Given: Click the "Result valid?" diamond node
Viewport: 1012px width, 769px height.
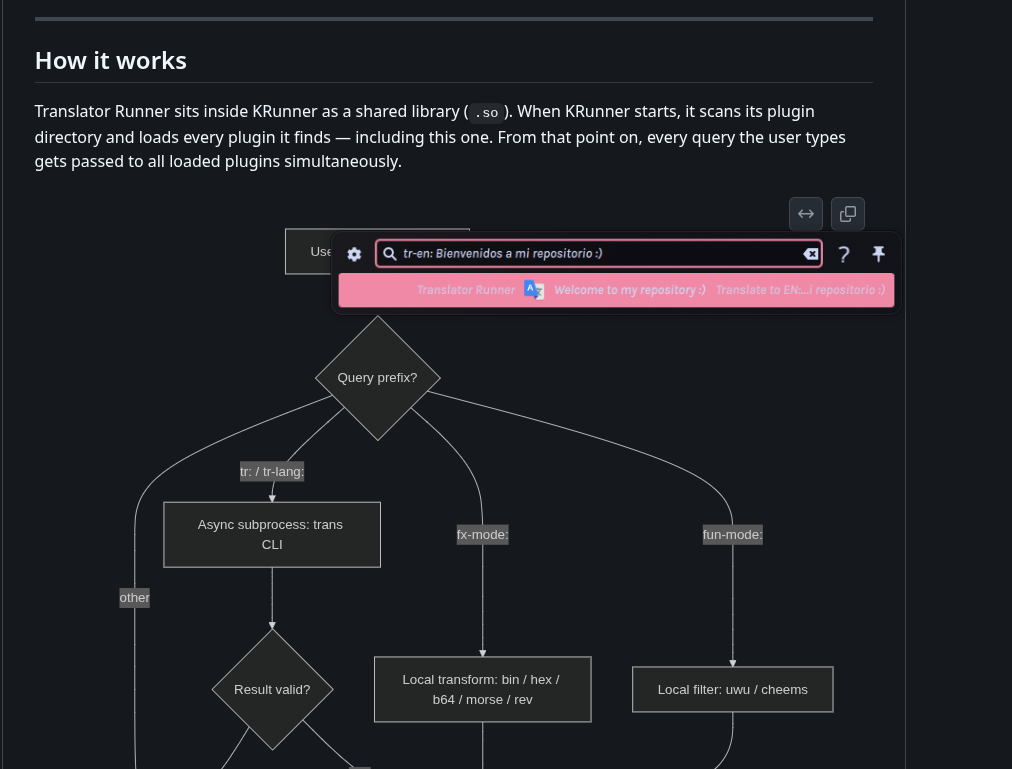Looking at the screenshot, I should point(272,690).
